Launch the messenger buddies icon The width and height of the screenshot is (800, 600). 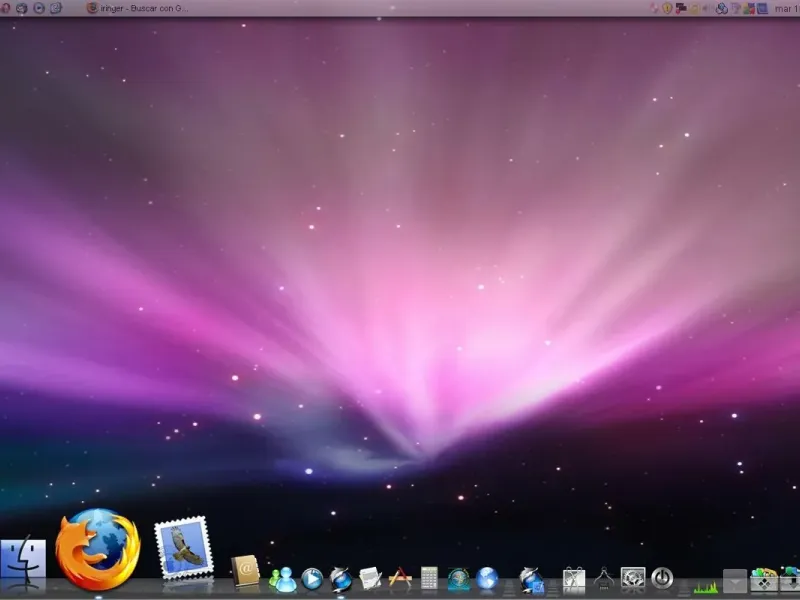tap(282, 579)
